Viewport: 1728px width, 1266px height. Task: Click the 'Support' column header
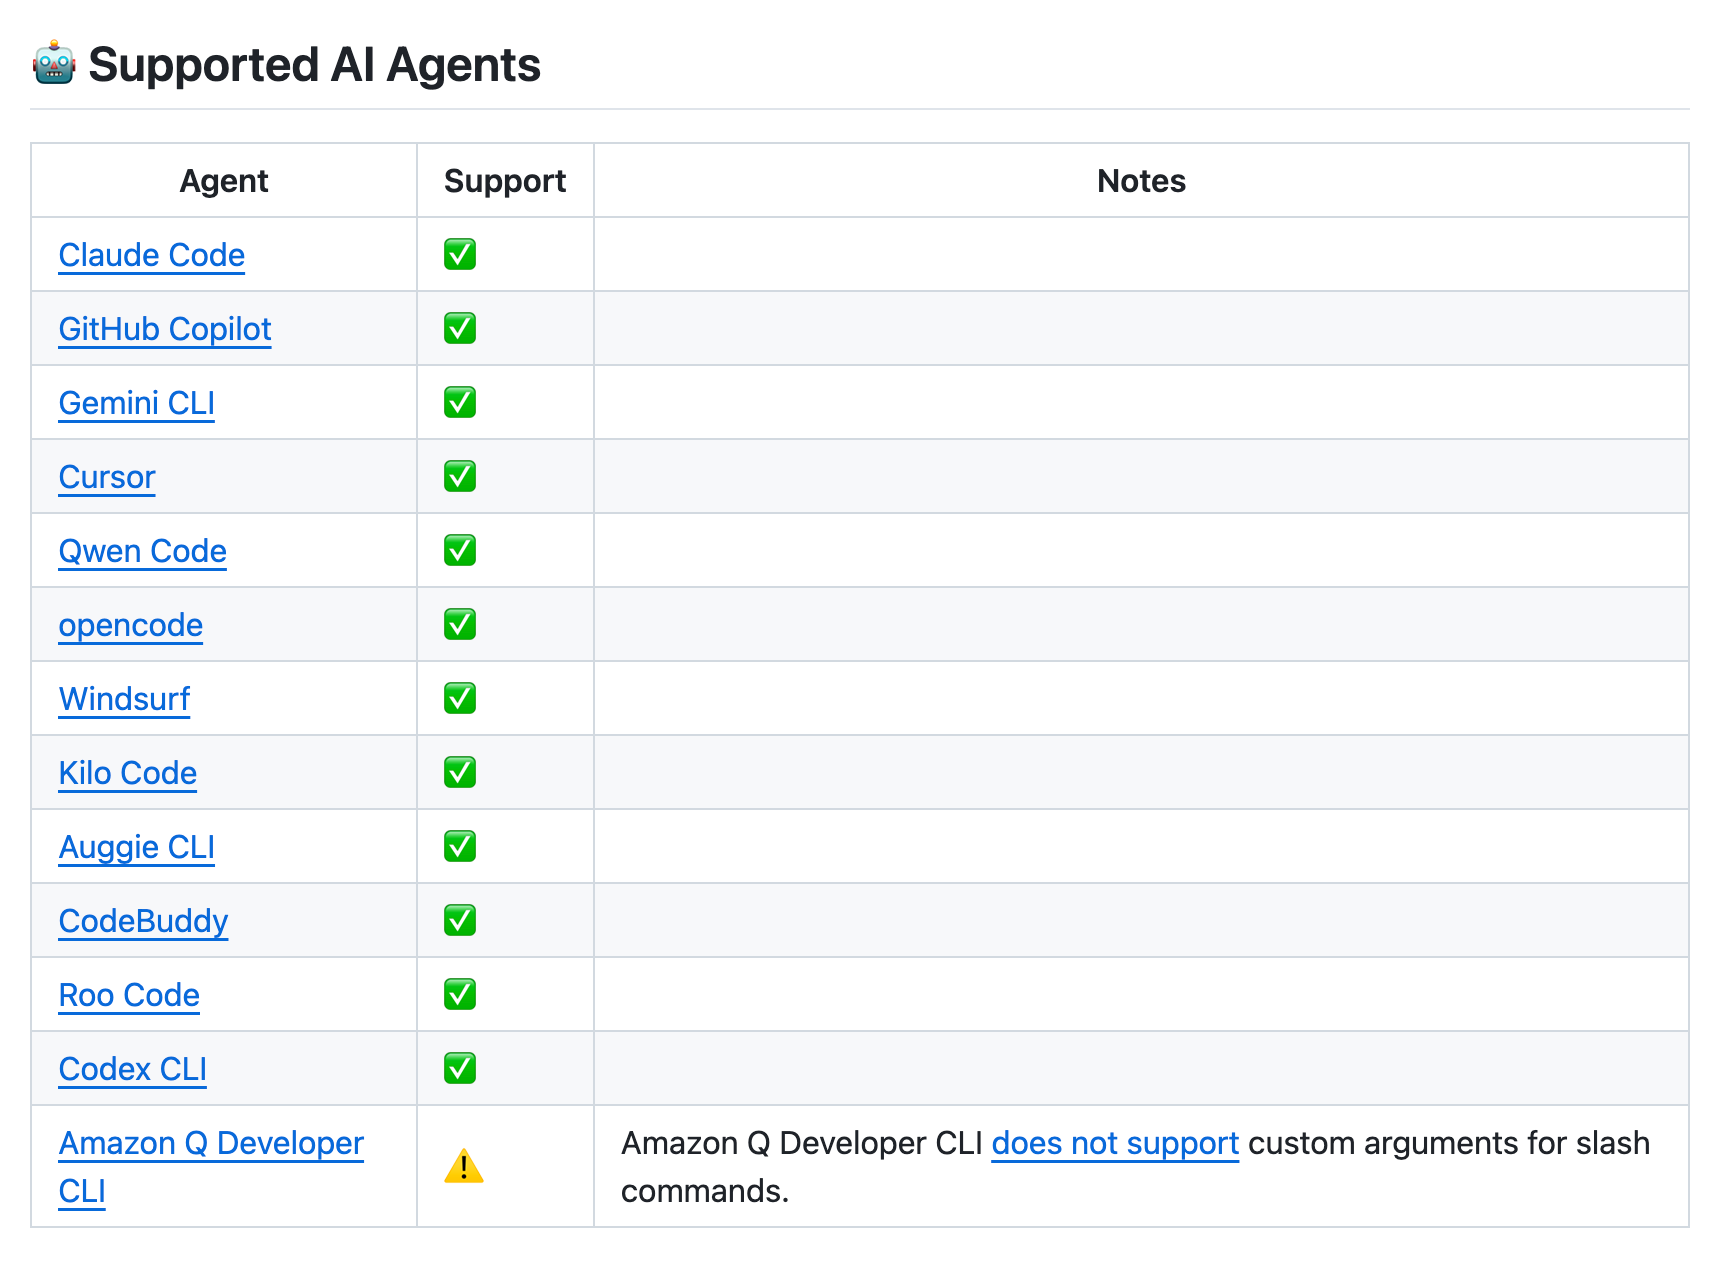click(x=505, y=181)
